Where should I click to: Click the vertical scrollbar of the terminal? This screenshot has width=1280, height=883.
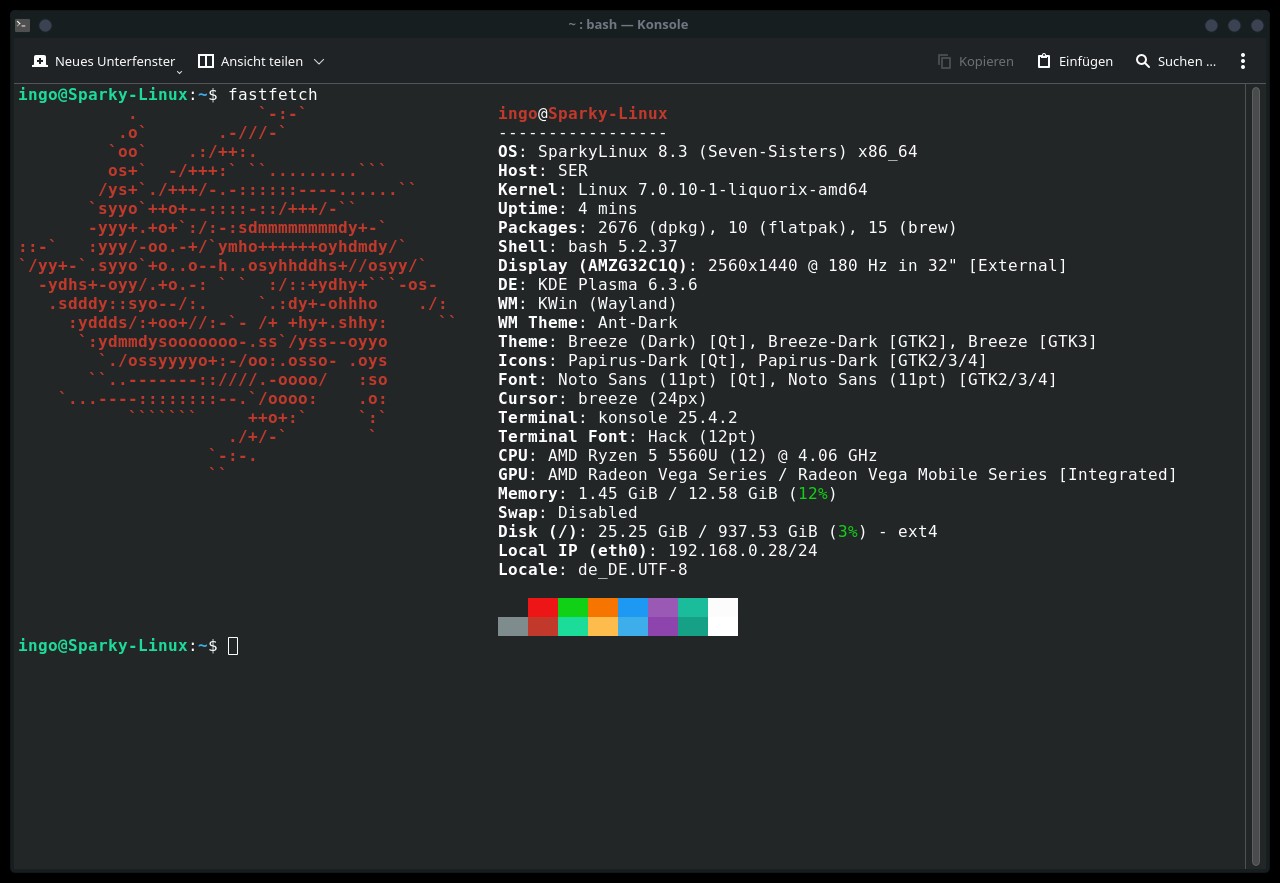(1257, 477)
